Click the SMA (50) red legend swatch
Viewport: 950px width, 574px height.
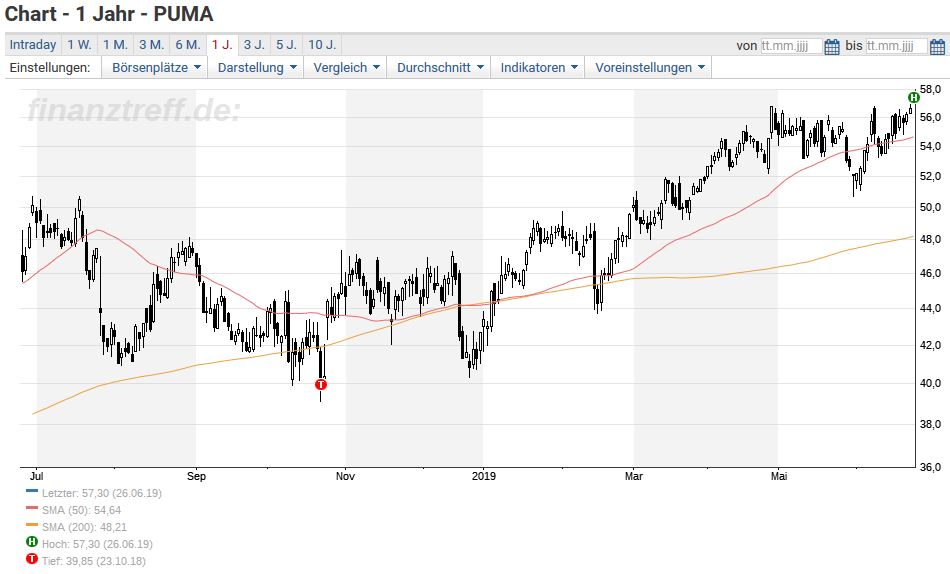32,508
